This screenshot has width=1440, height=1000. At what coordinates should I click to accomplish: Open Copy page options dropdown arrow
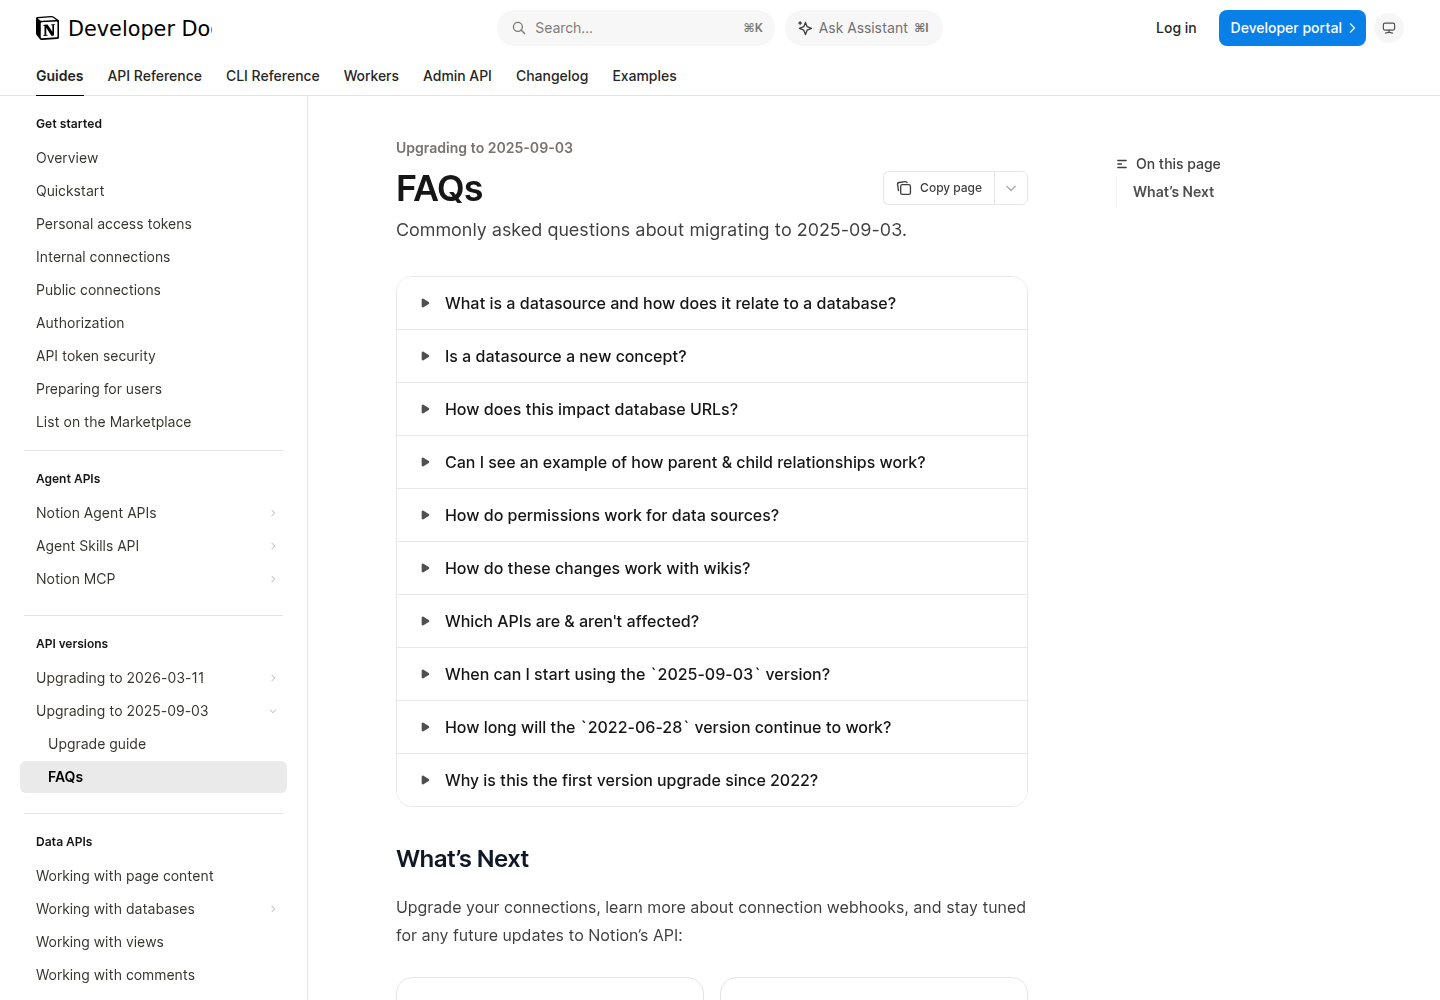1011,188
